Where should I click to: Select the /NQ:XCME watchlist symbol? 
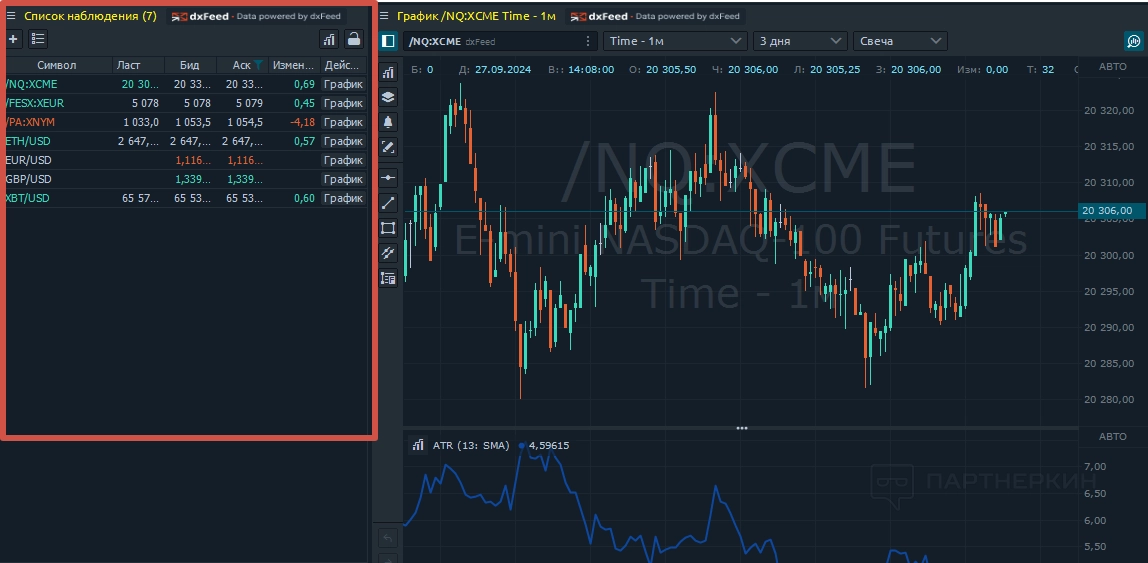(31, 84)
